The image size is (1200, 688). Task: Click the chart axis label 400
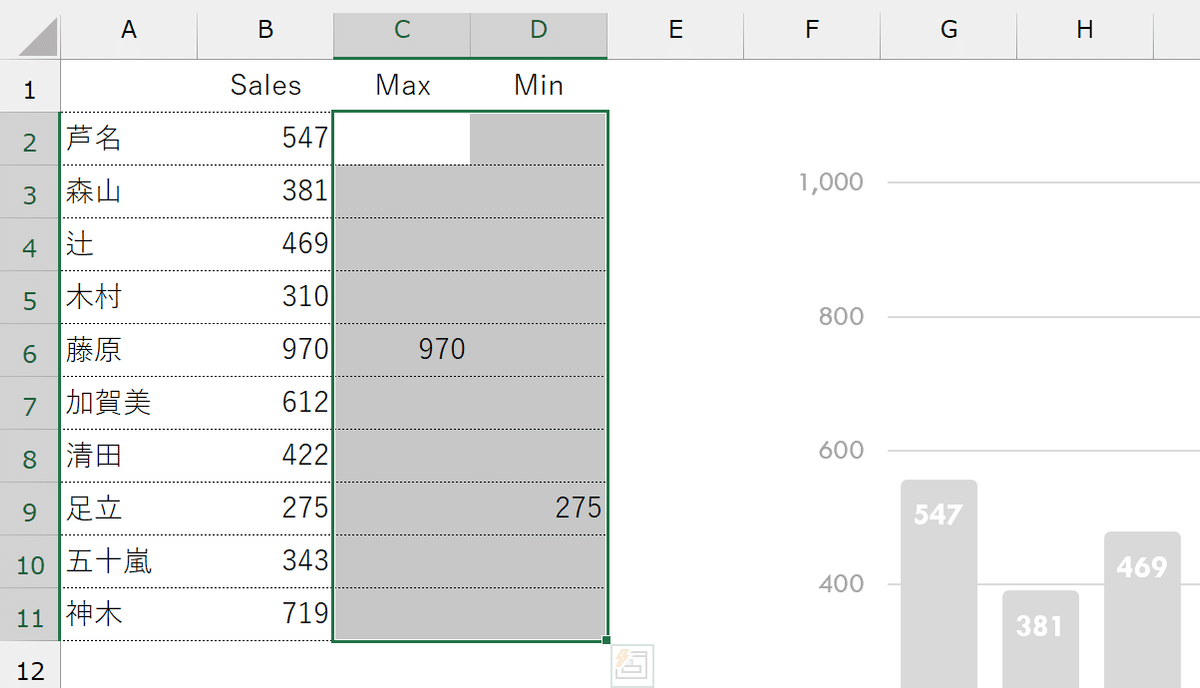tap(841, 584)
